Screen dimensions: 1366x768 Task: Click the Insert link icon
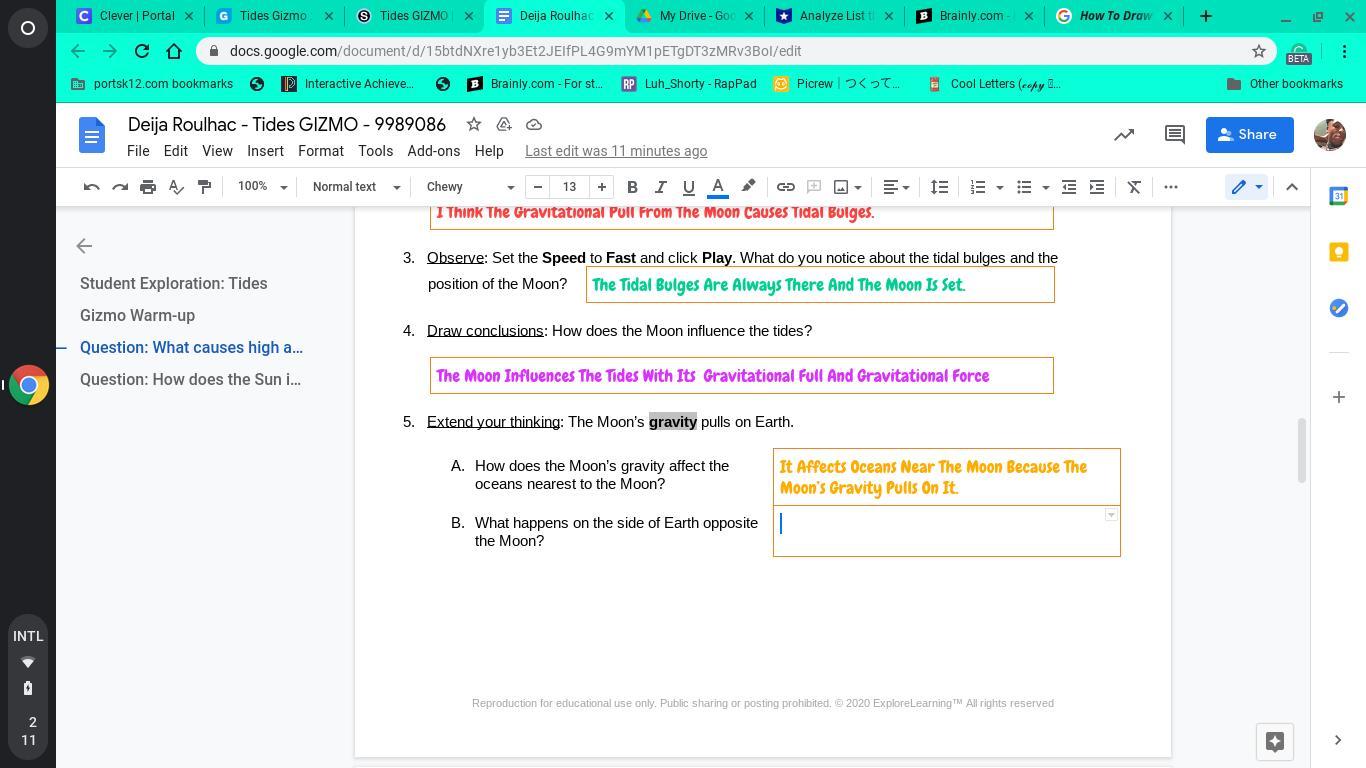[786, 187]
